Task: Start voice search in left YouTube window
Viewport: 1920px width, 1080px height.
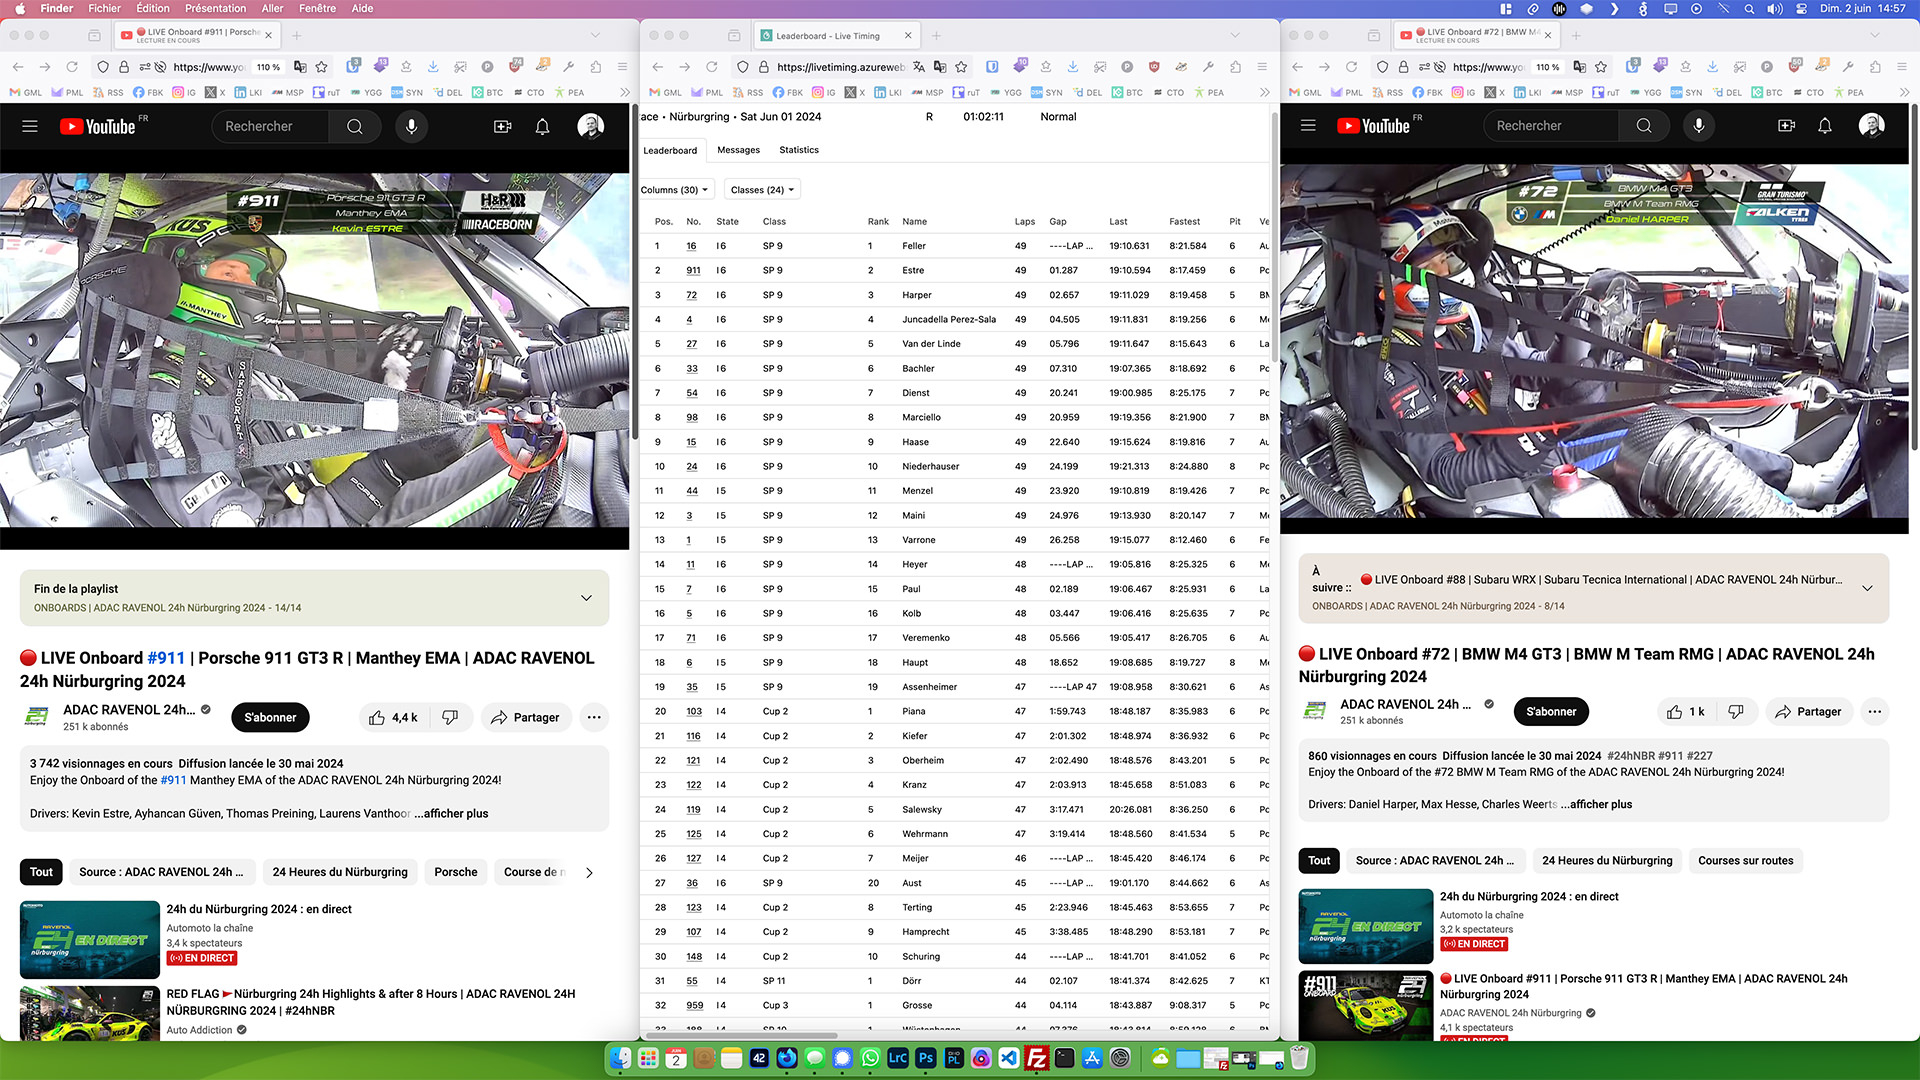Action: tap(411, 127)
